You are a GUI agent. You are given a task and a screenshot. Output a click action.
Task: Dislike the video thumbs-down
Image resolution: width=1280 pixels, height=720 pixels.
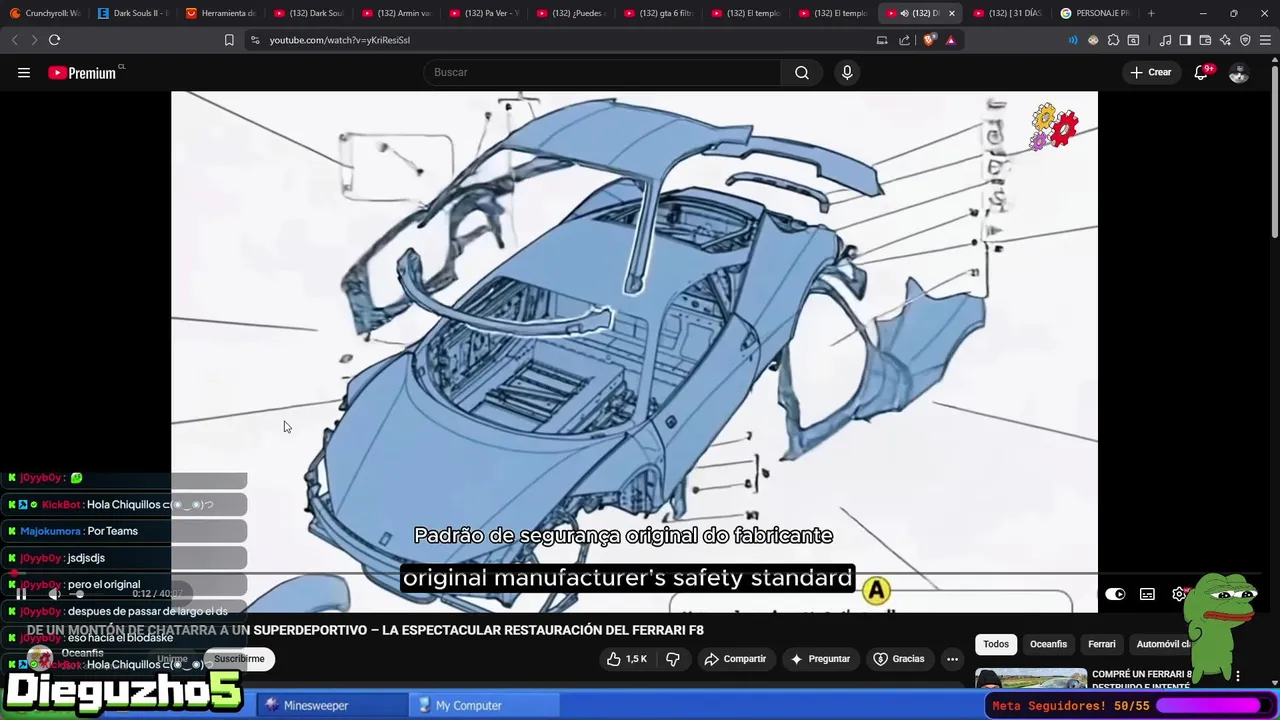click(x=673, y=659)
